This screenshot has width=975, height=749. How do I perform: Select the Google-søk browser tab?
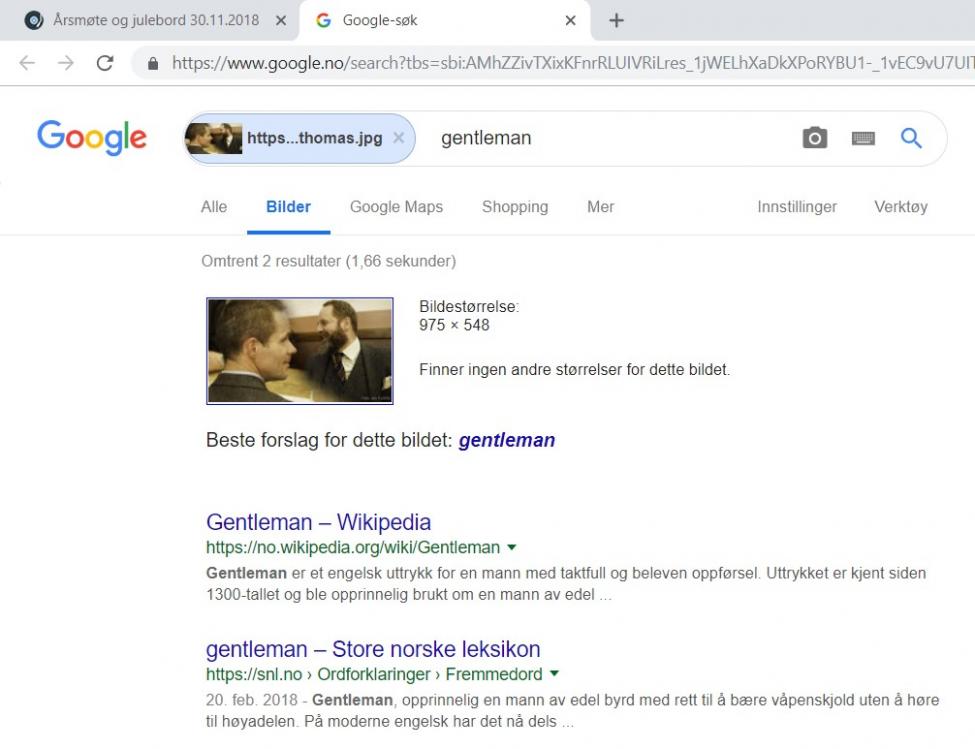tap(445, 21)
